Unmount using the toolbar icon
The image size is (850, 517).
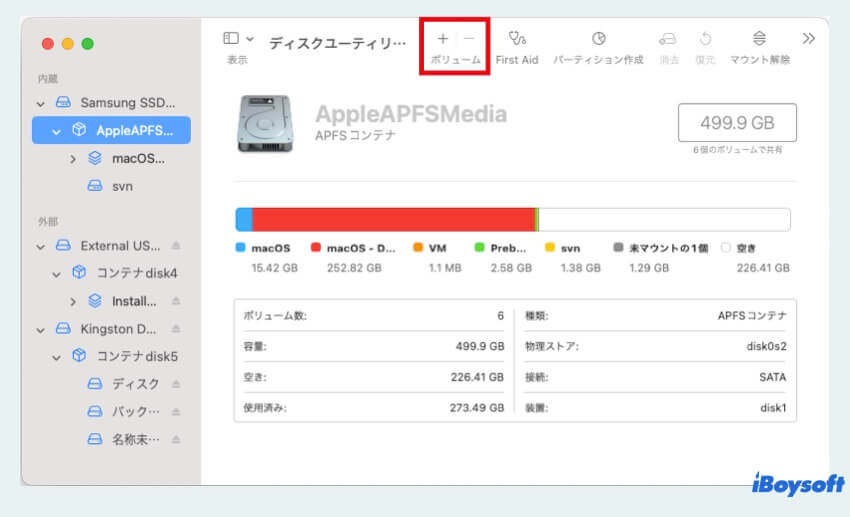(759, 38)
